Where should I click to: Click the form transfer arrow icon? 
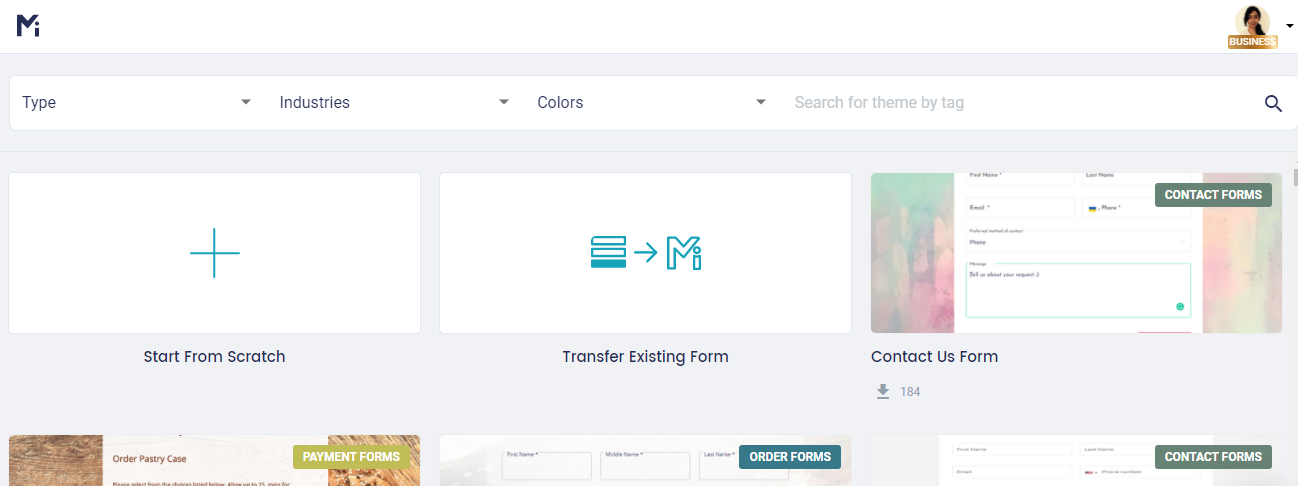point(645,253)
